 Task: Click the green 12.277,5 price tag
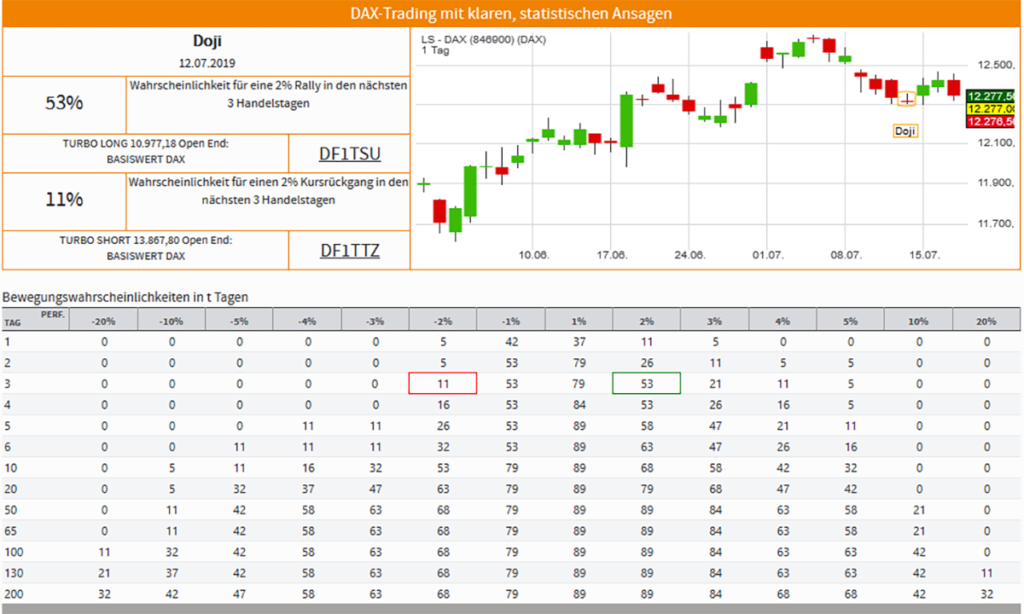(990, 96)
